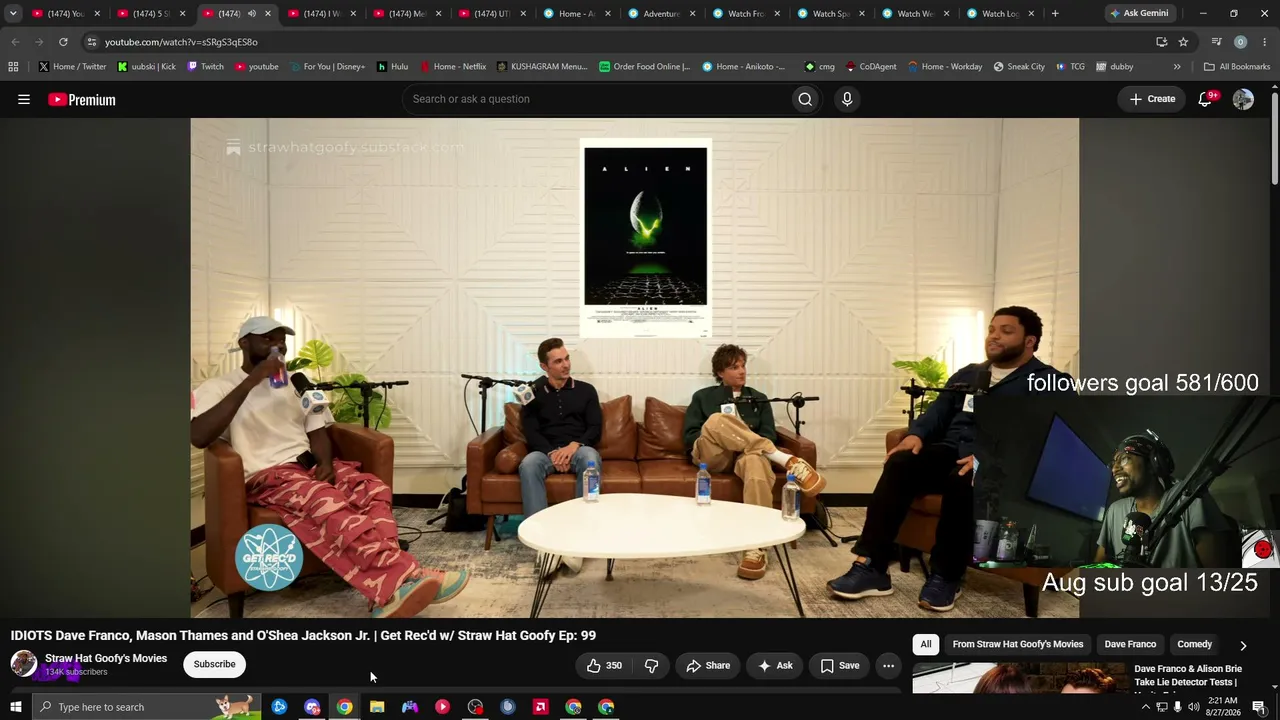
Task: Click the YouTube search input field
Action: point(596,99)
